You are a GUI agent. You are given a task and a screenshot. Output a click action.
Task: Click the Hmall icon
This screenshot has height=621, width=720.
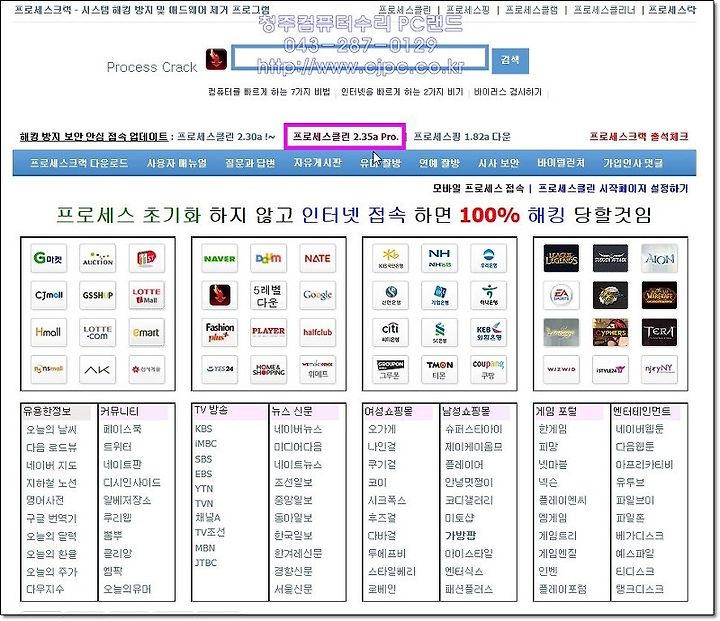tap(48, 332)
